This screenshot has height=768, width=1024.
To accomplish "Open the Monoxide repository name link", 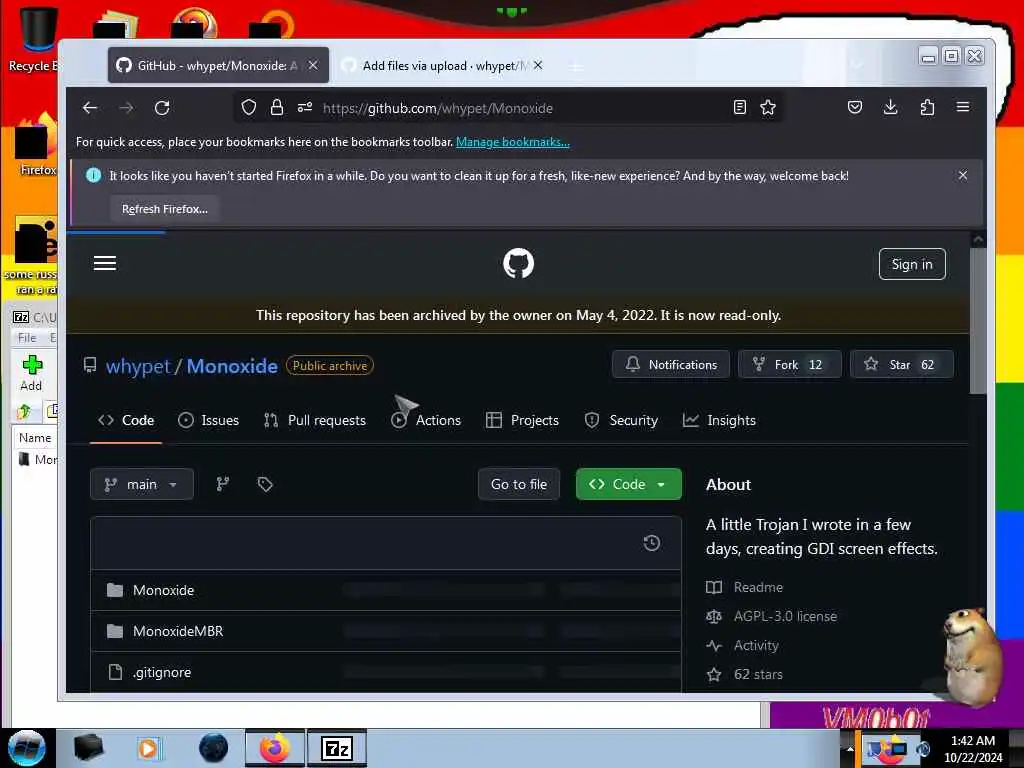I will (x=232, y=366).
